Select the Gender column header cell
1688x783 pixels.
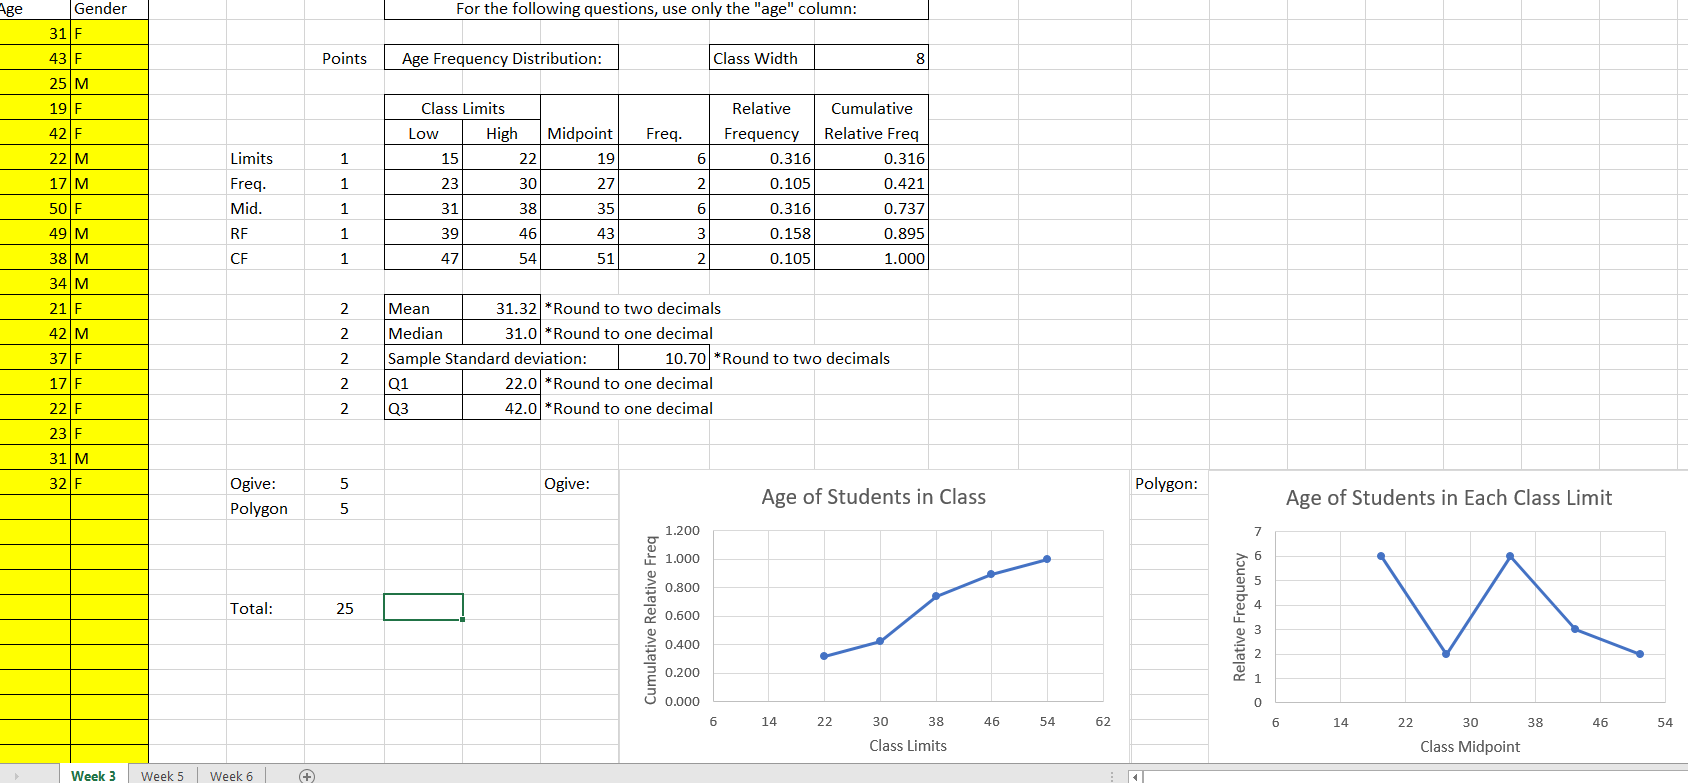click(x=109, y=9)
